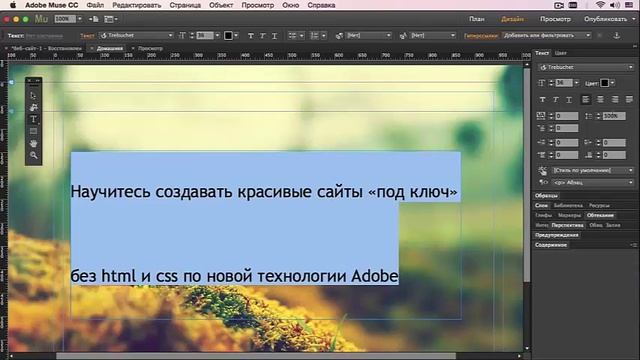Click the download icon in control bar
Image resolution: width=640 pixels, height=360 pixels.
(x=616, y=36)
